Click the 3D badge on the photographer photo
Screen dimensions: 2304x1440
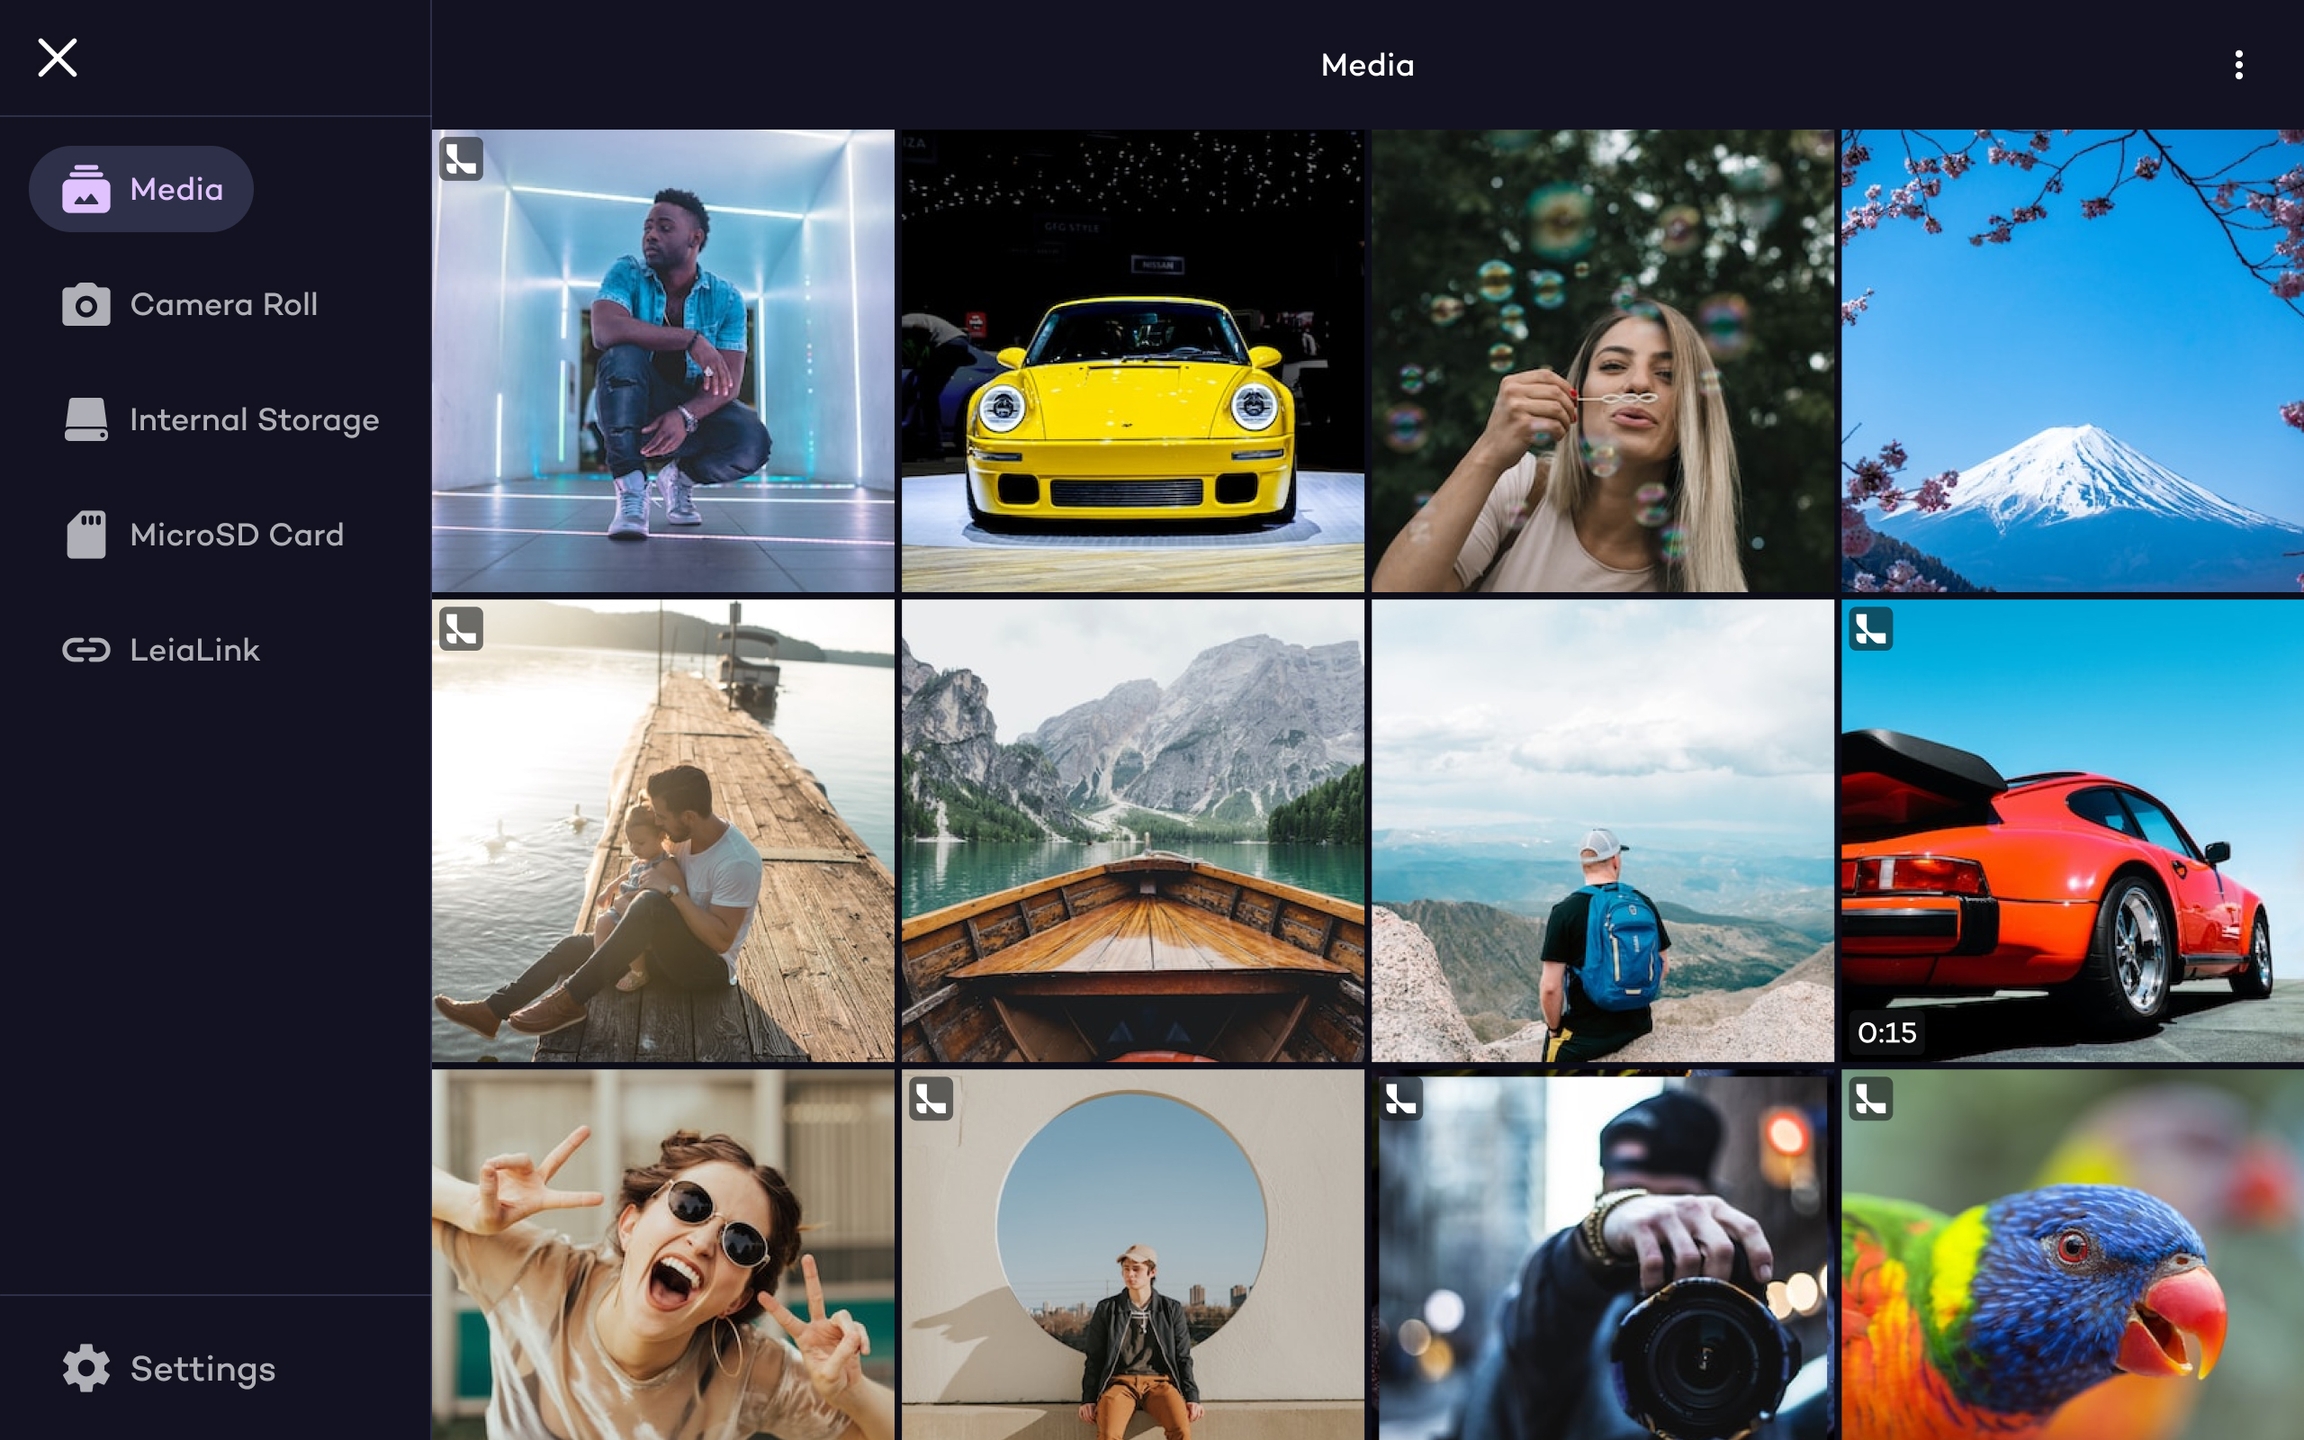1401,1099
